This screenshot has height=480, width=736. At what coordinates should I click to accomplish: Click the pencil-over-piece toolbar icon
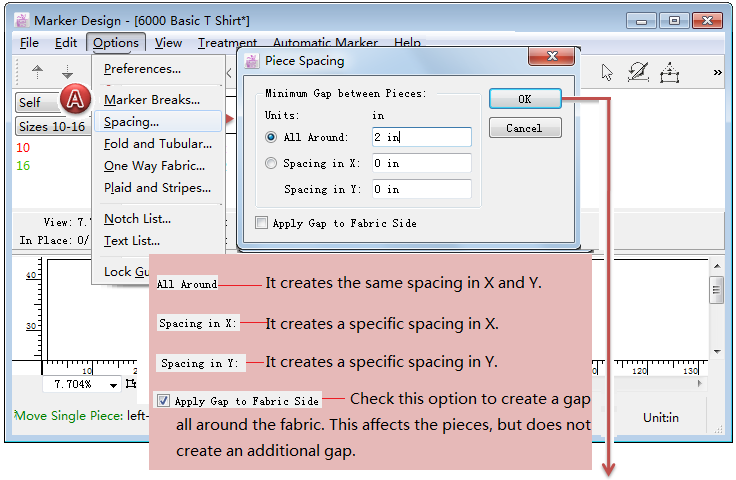click(638, 72)
